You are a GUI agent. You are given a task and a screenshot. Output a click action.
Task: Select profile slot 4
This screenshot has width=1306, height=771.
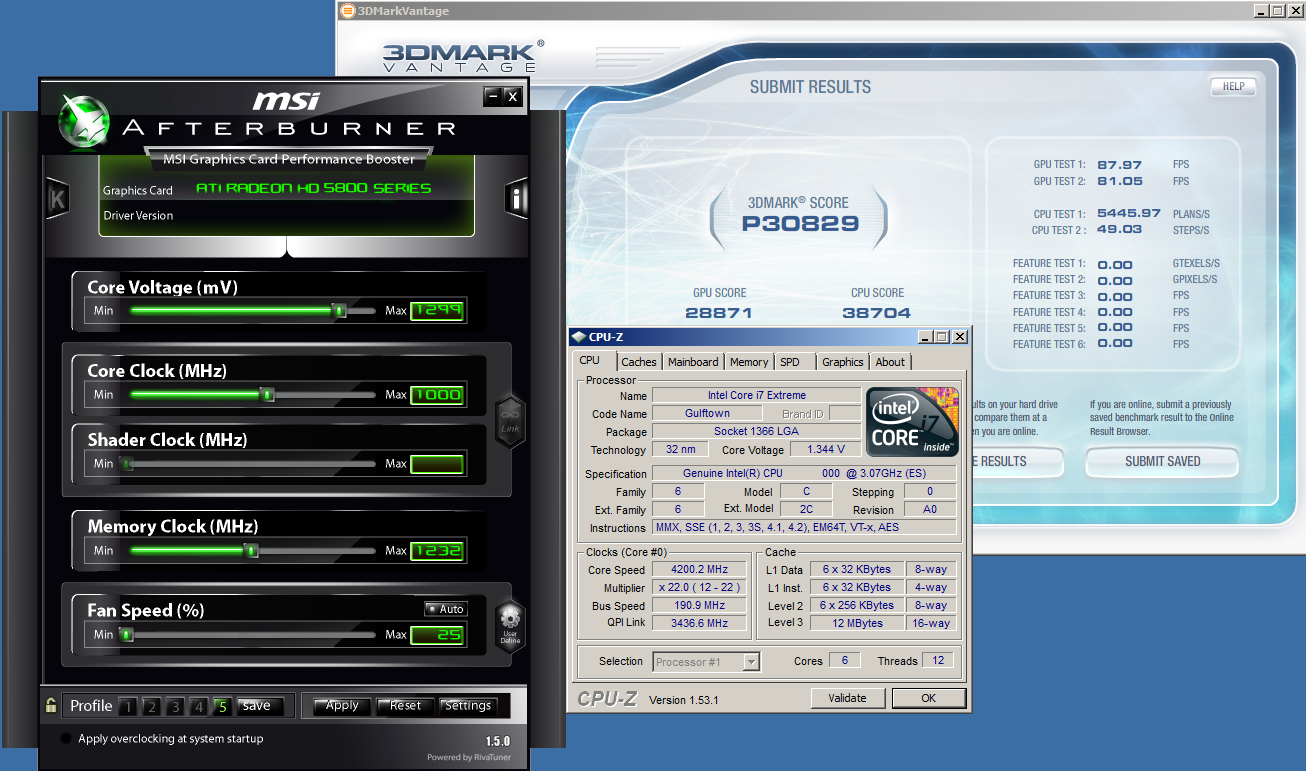coord(199,707)
